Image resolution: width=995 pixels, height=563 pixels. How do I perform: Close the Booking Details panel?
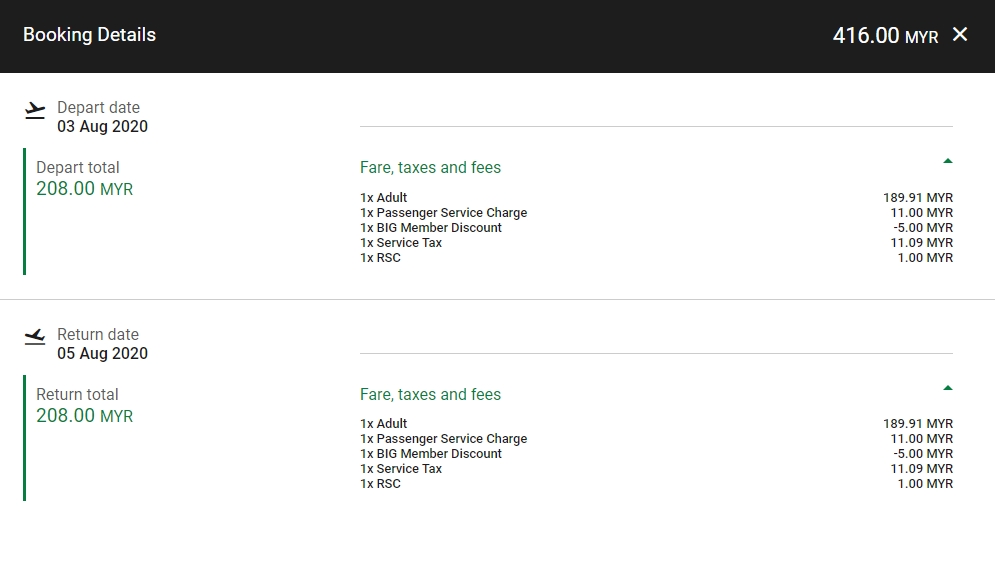pos(960,35)
